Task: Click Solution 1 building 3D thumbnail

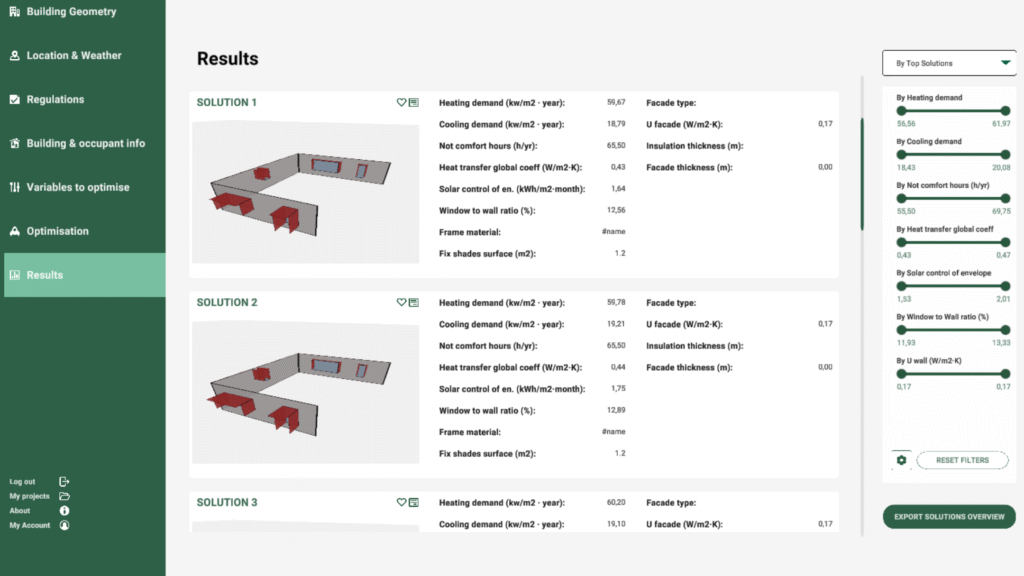Action: point(305,193)
